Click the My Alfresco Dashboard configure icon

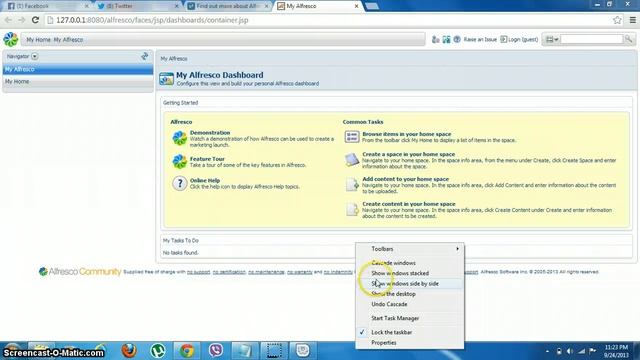[166, 78]
